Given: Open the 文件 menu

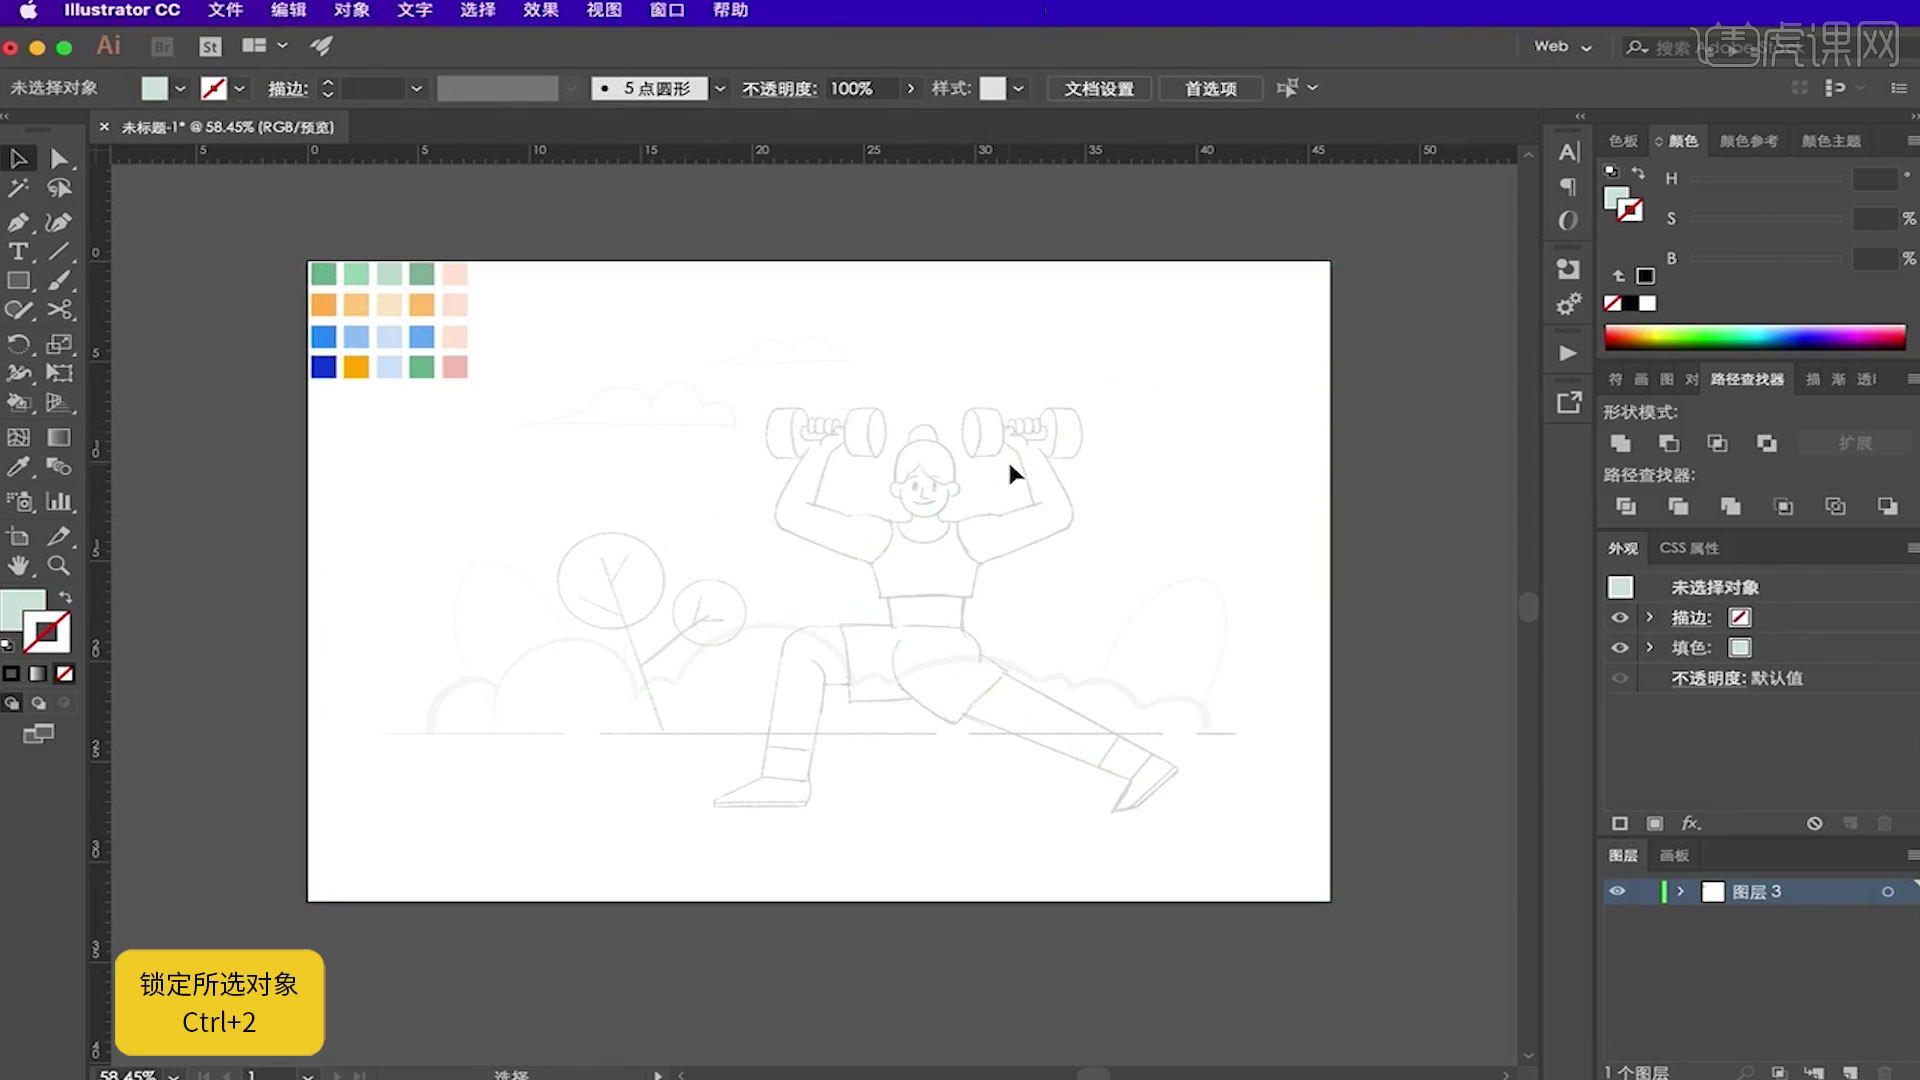Looking at the screenshot, I should [x=225, y=10].
